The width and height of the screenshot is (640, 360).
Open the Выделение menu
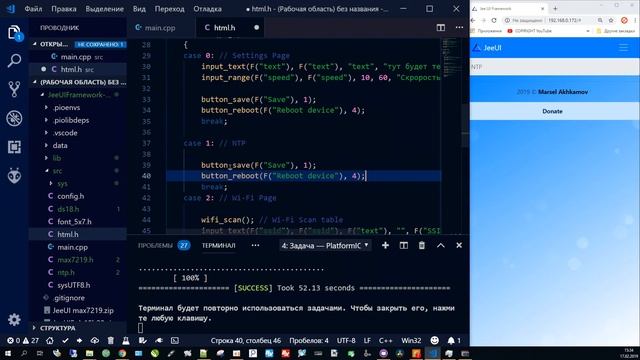tap(104, 9)
